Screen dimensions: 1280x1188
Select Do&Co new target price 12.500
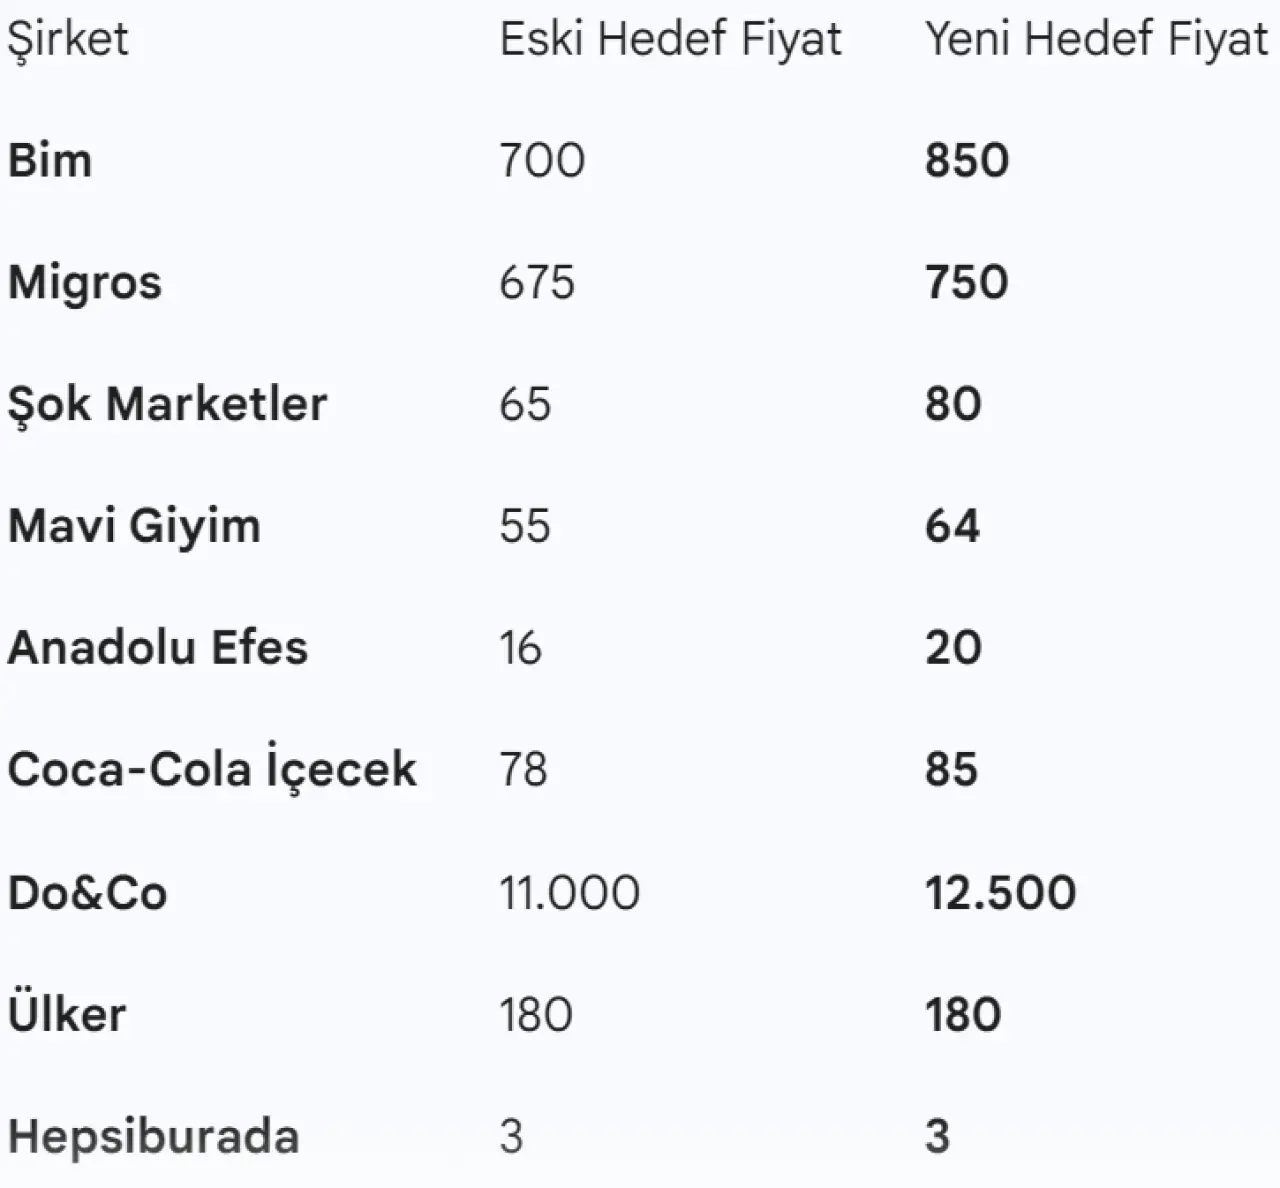1000,892
